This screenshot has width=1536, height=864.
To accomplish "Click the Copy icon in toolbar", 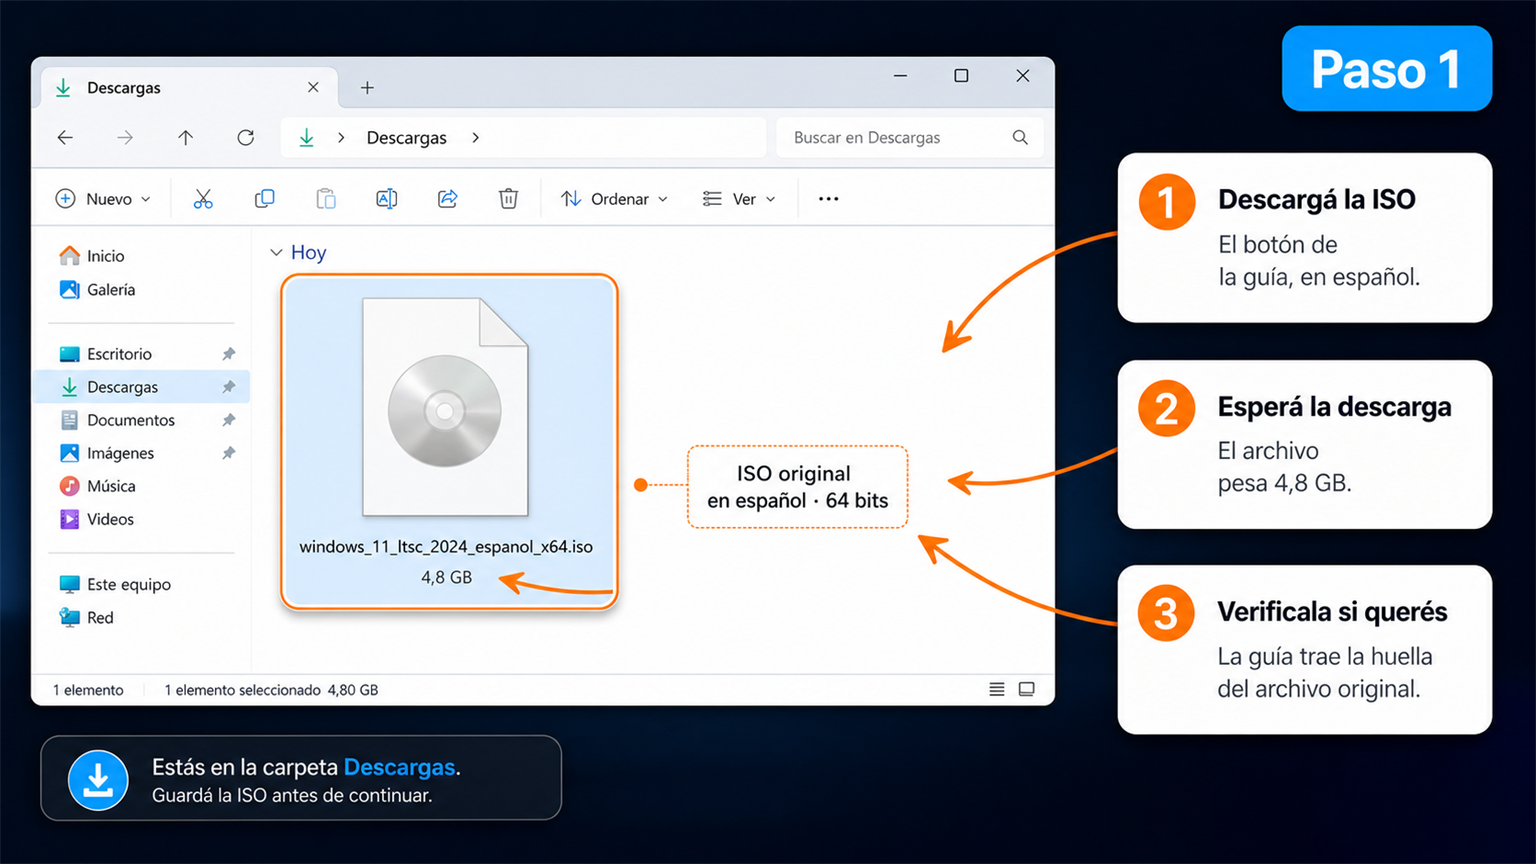I will tap(264, 199).
